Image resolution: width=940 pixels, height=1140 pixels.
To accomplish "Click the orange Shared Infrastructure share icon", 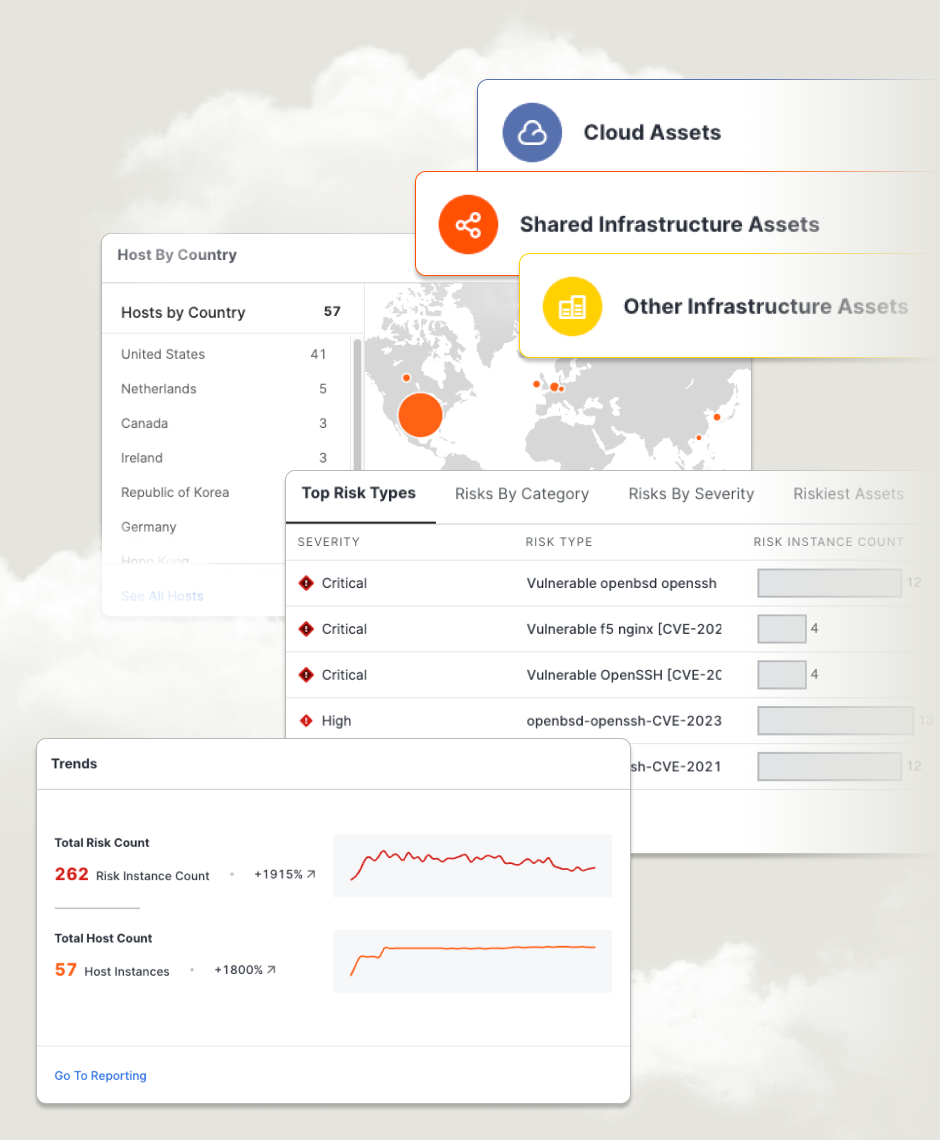I will [x=468, y=225].
